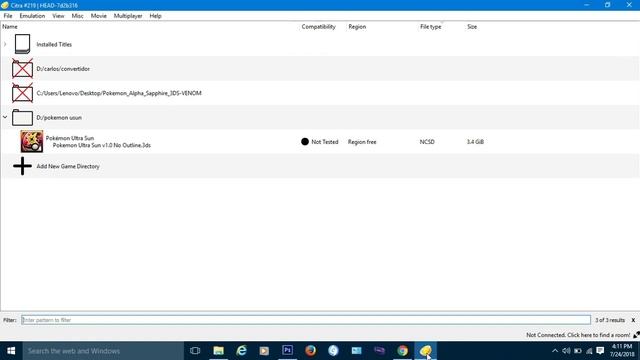Click the battery icon in system tray

click(578, 351)
